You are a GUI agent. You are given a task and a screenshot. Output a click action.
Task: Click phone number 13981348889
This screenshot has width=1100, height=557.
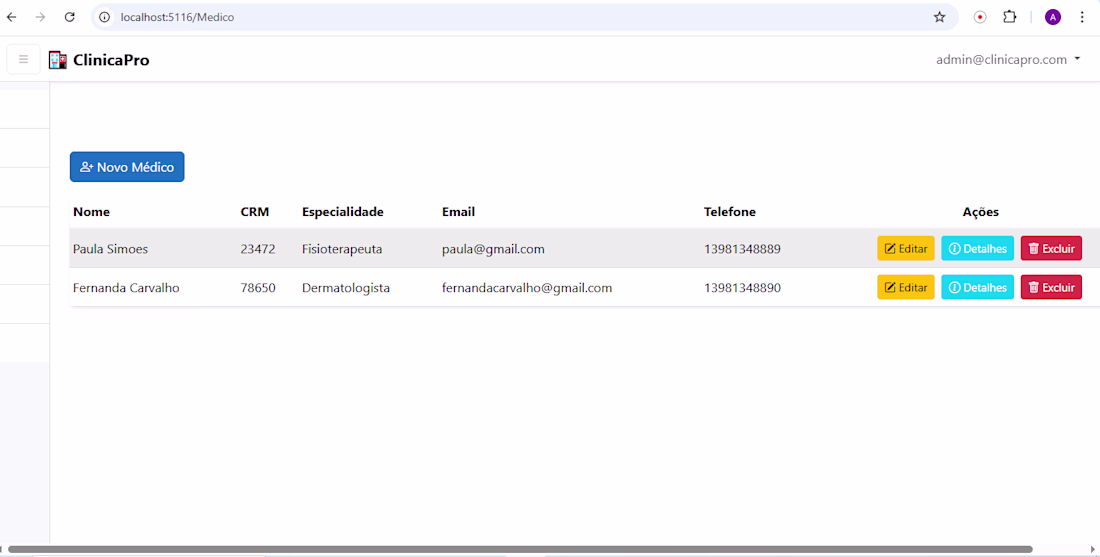pyautogui.click(x=742, y=249)
